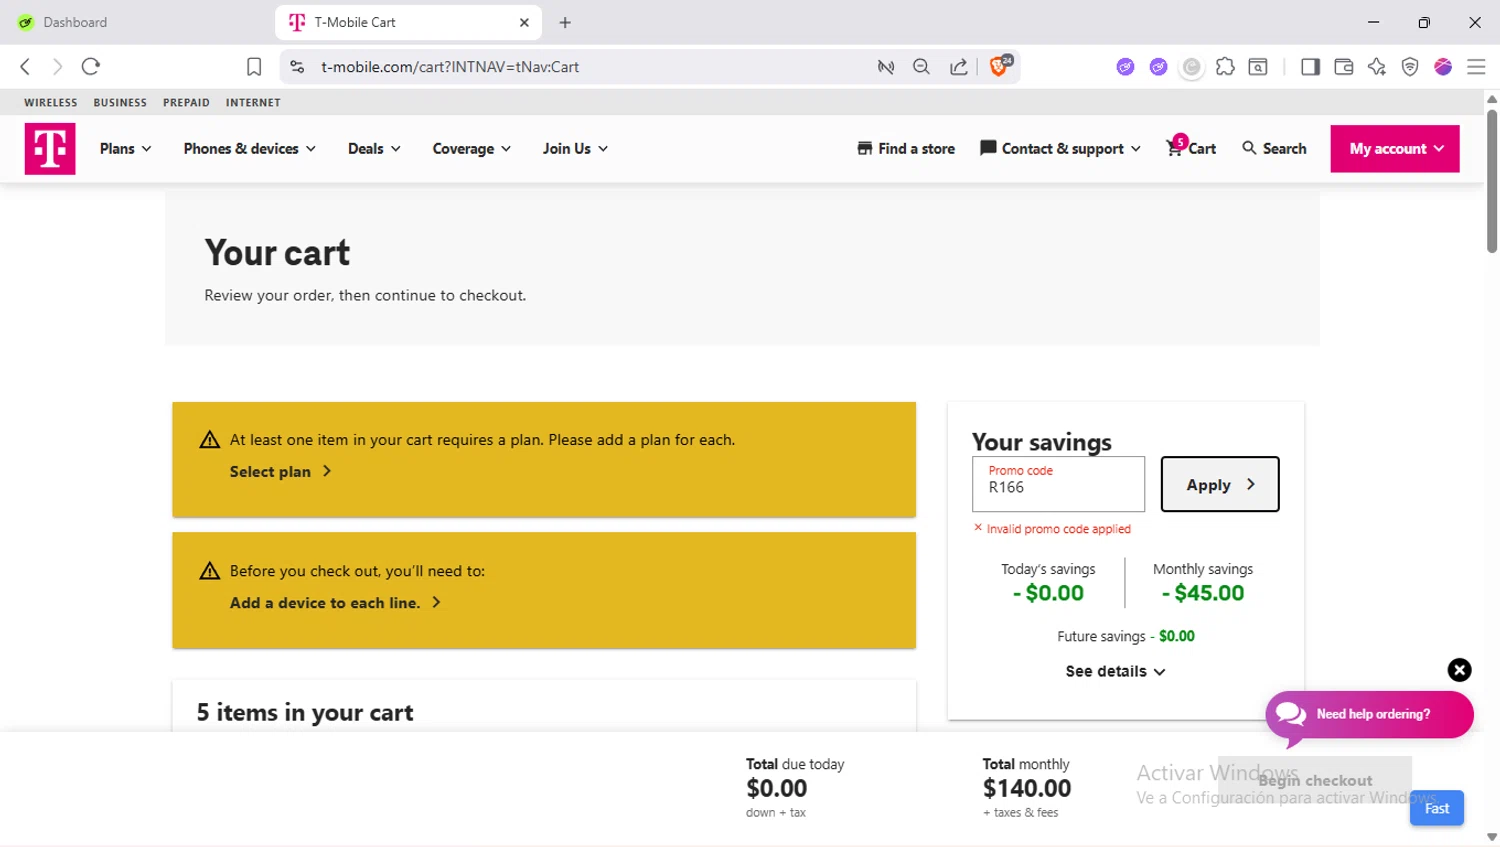Open the BUSINESS top link
The image size is (1500, 847).
[x=120, y=102]
